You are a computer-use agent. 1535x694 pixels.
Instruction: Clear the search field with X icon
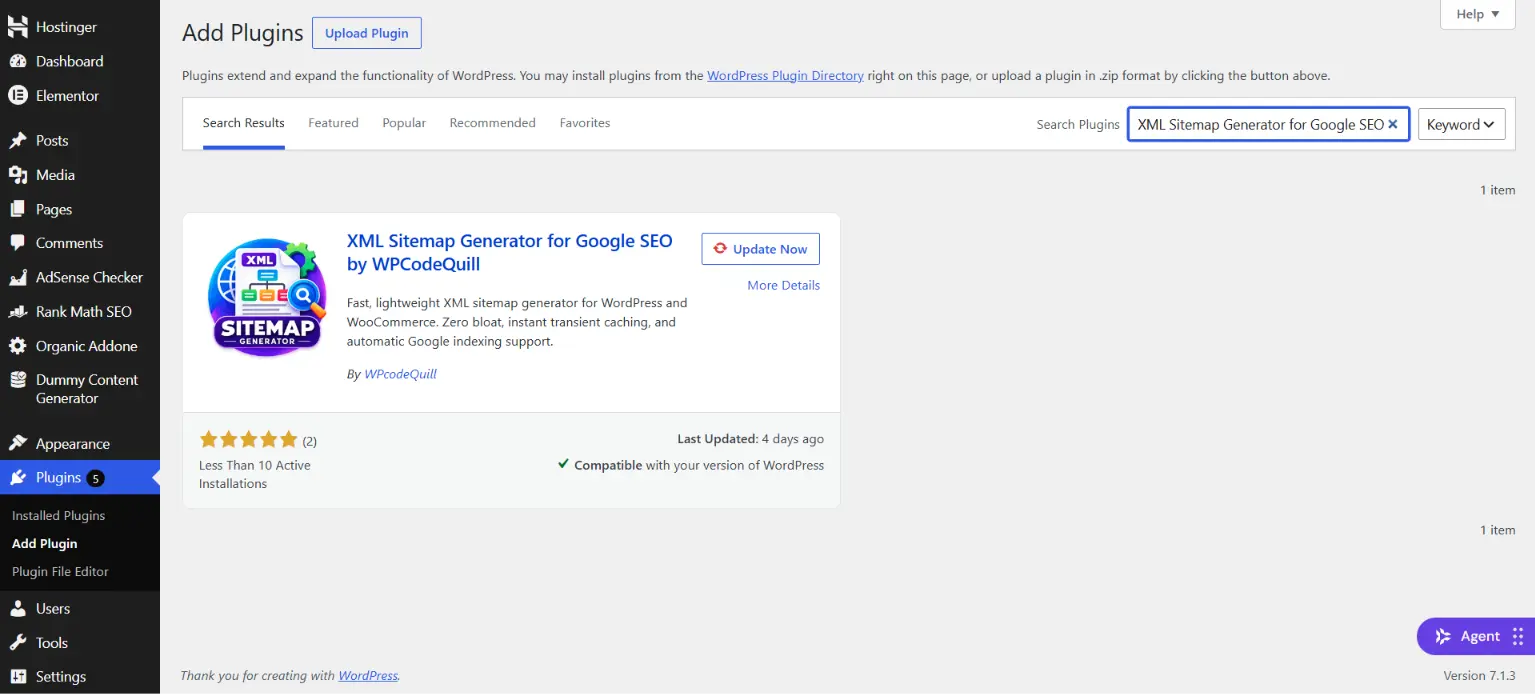pos(1392,125)
